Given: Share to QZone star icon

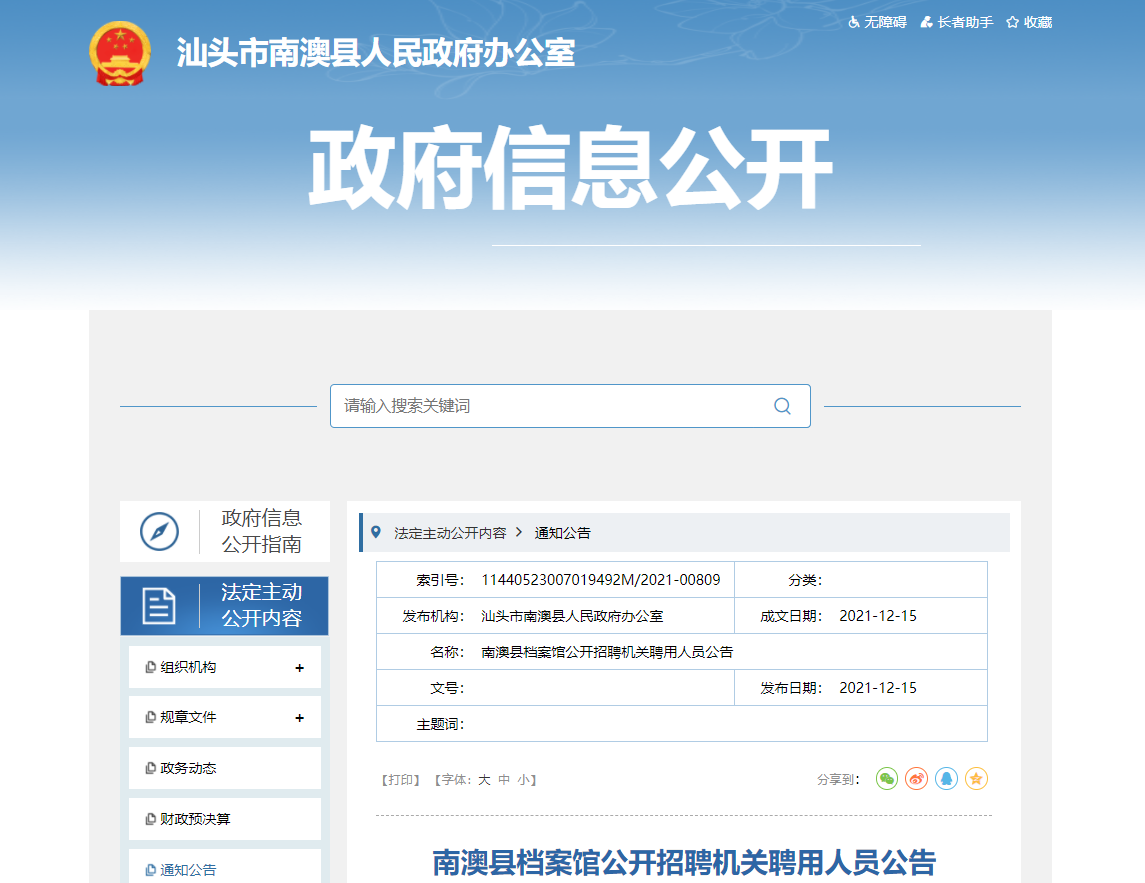Looking at the screenshot, I should [977, 778].
